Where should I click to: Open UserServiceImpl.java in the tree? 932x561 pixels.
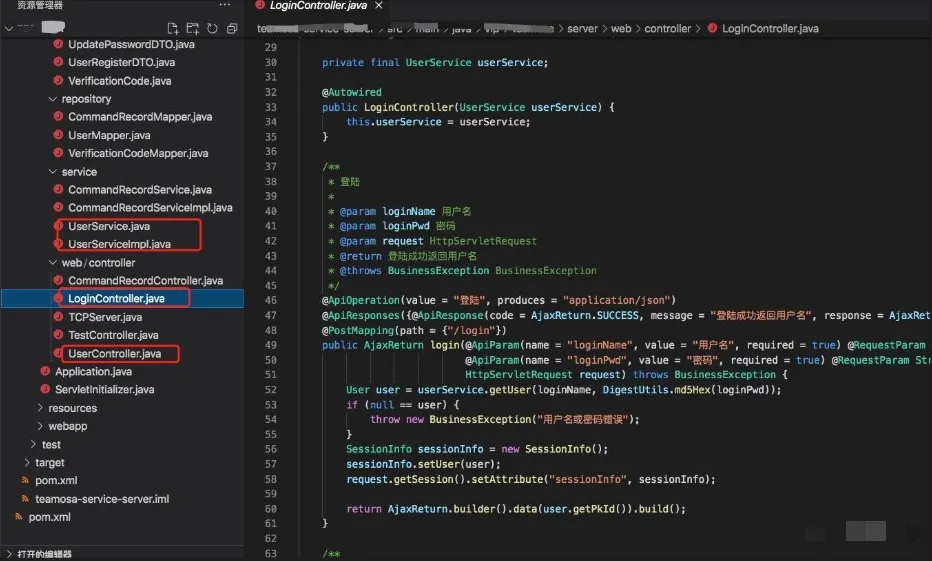[119, 244]
